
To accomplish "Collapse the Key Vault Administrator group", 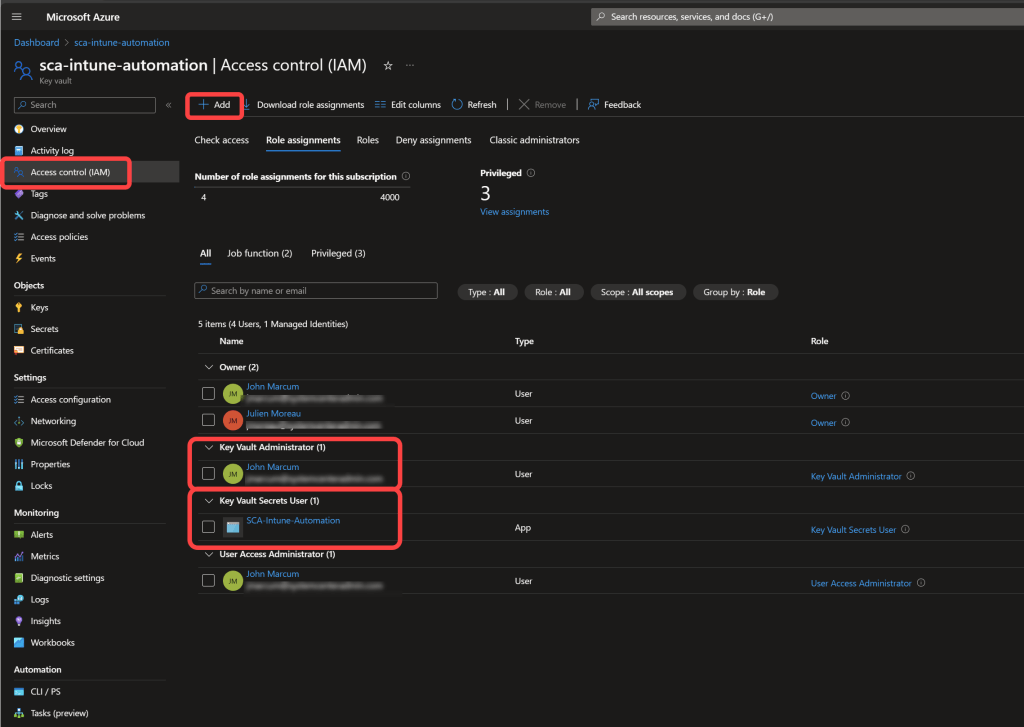I will click(209, 447).
